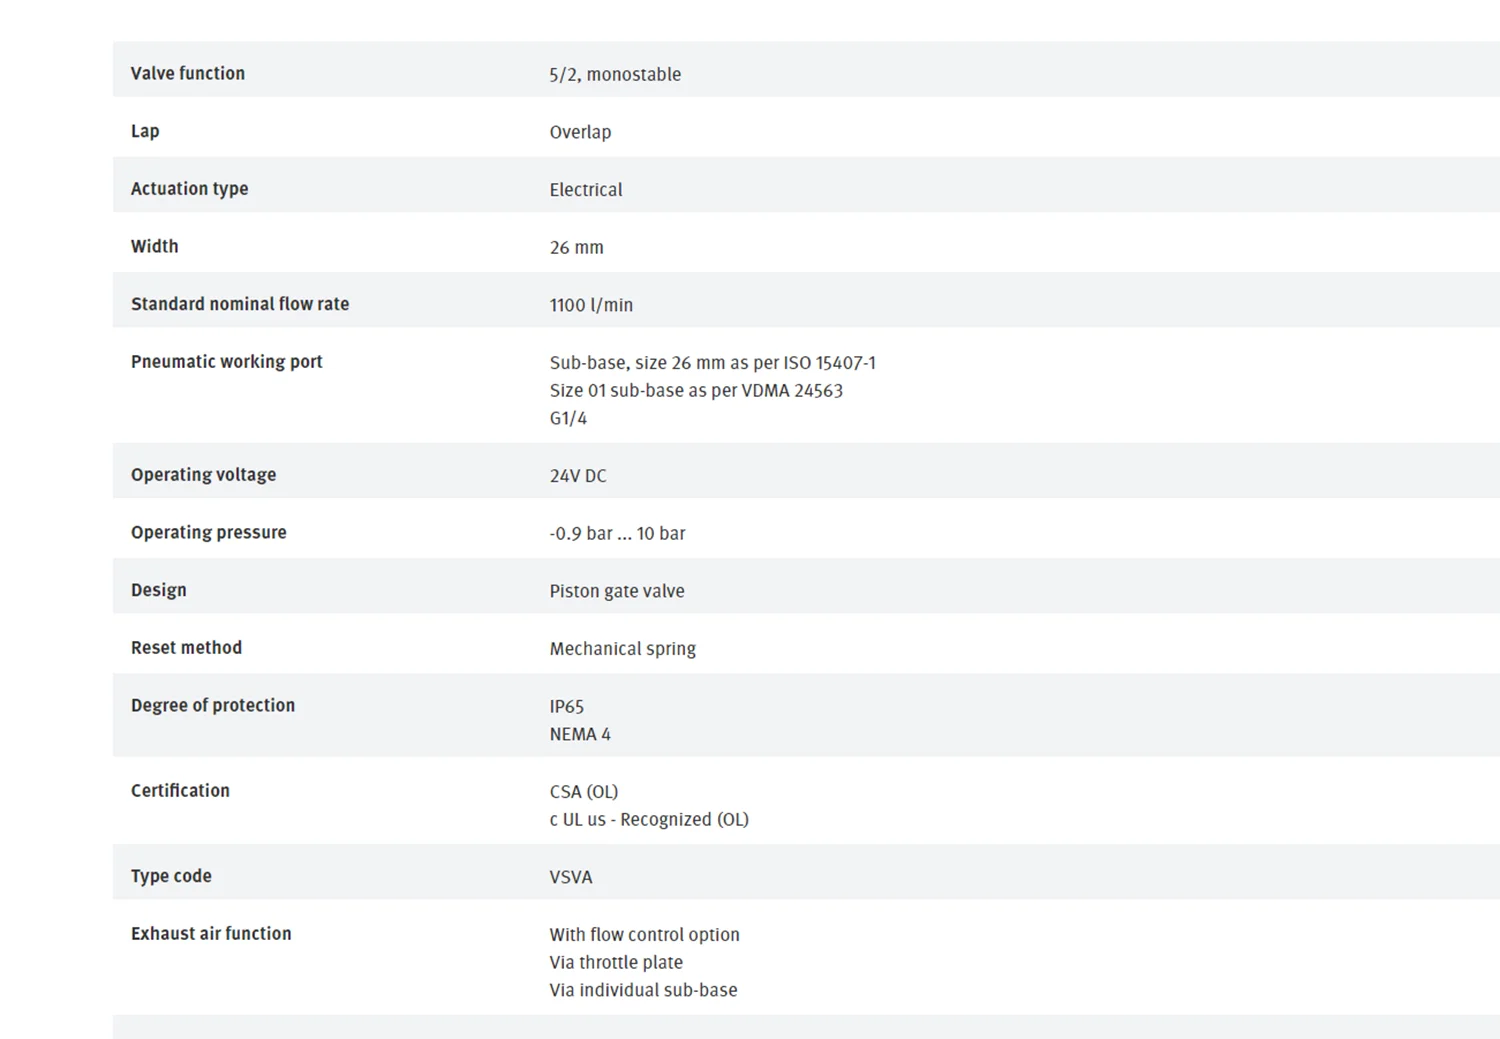Select the "Electrical" actuation value
1500x1039 pixels.
(585, 190)
